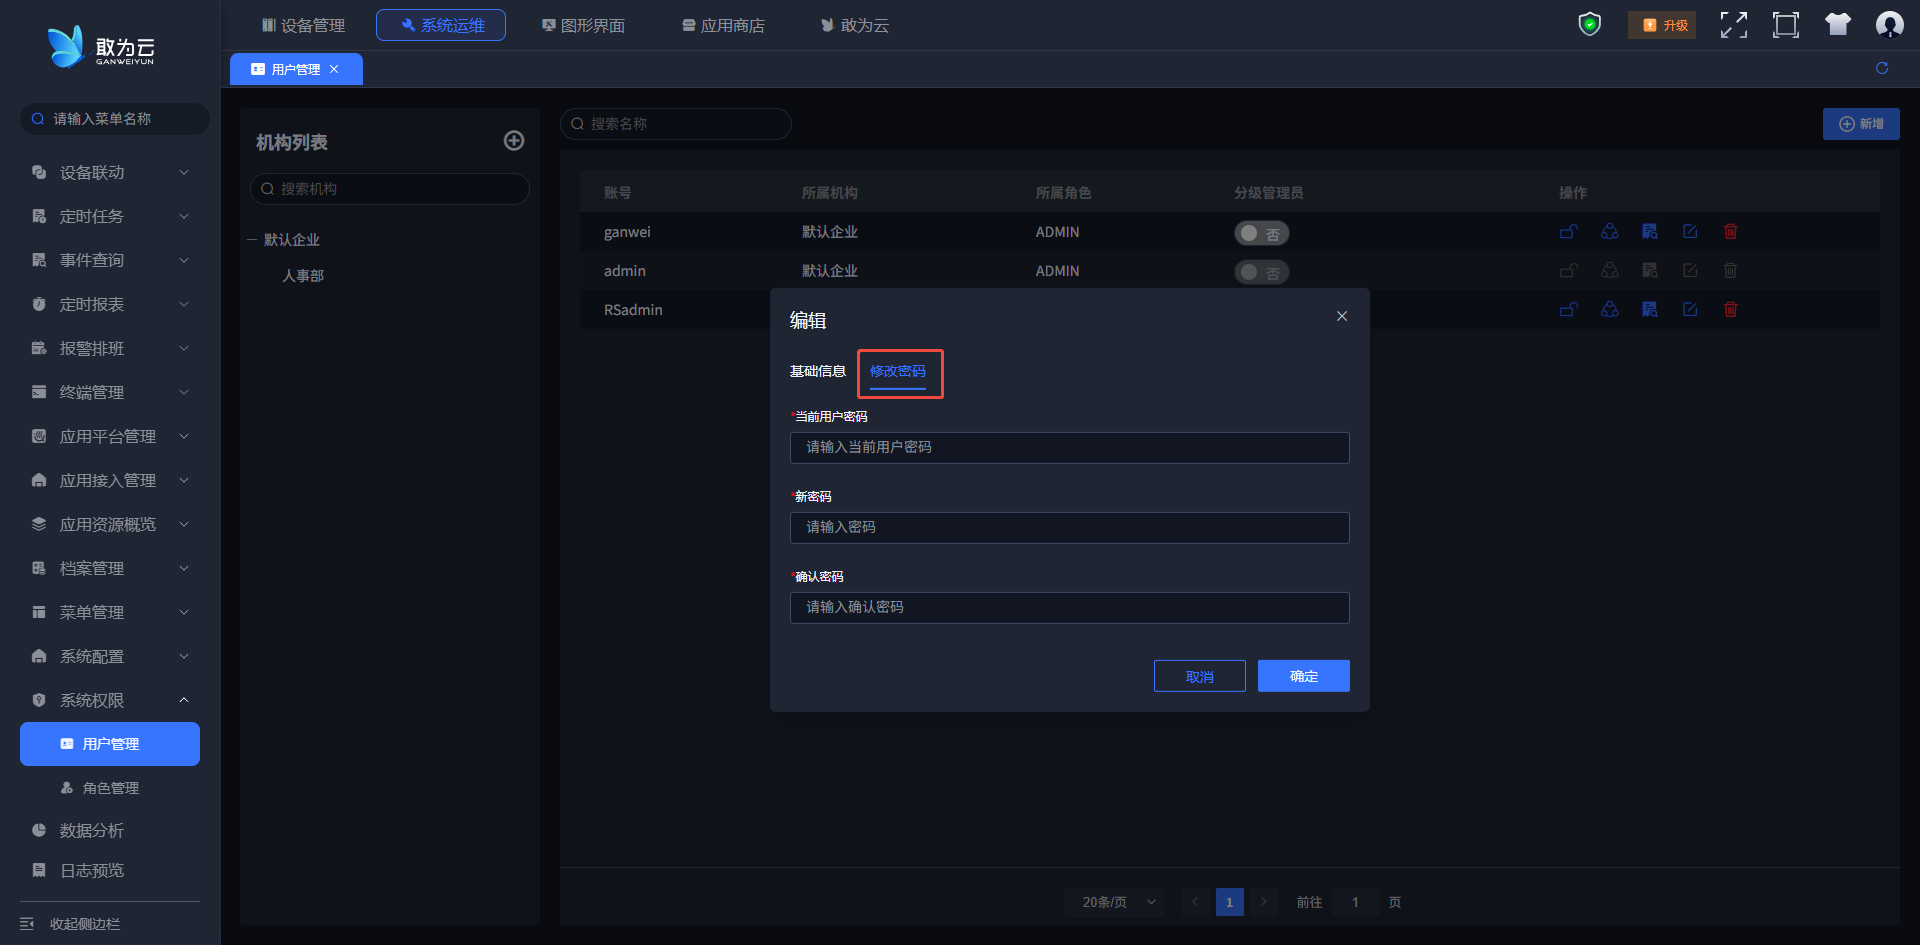
Task: Expand the 事件查询 sidebar menu
Action: pos(110,261)
